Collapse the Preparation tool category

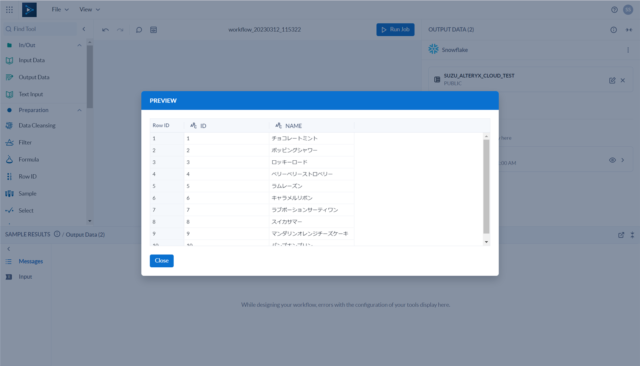click(x=79, y=110)
